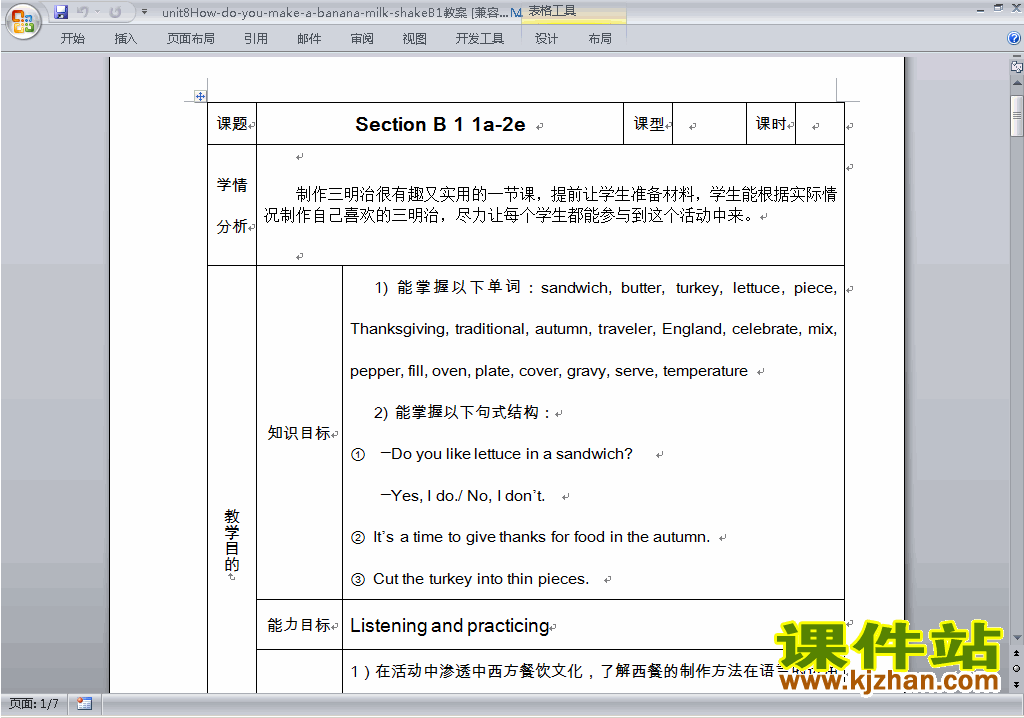The image size is (1024, 718).
Task: Click the paragraph starting 制作三明治很有趣
Action: tap(550, 204)
